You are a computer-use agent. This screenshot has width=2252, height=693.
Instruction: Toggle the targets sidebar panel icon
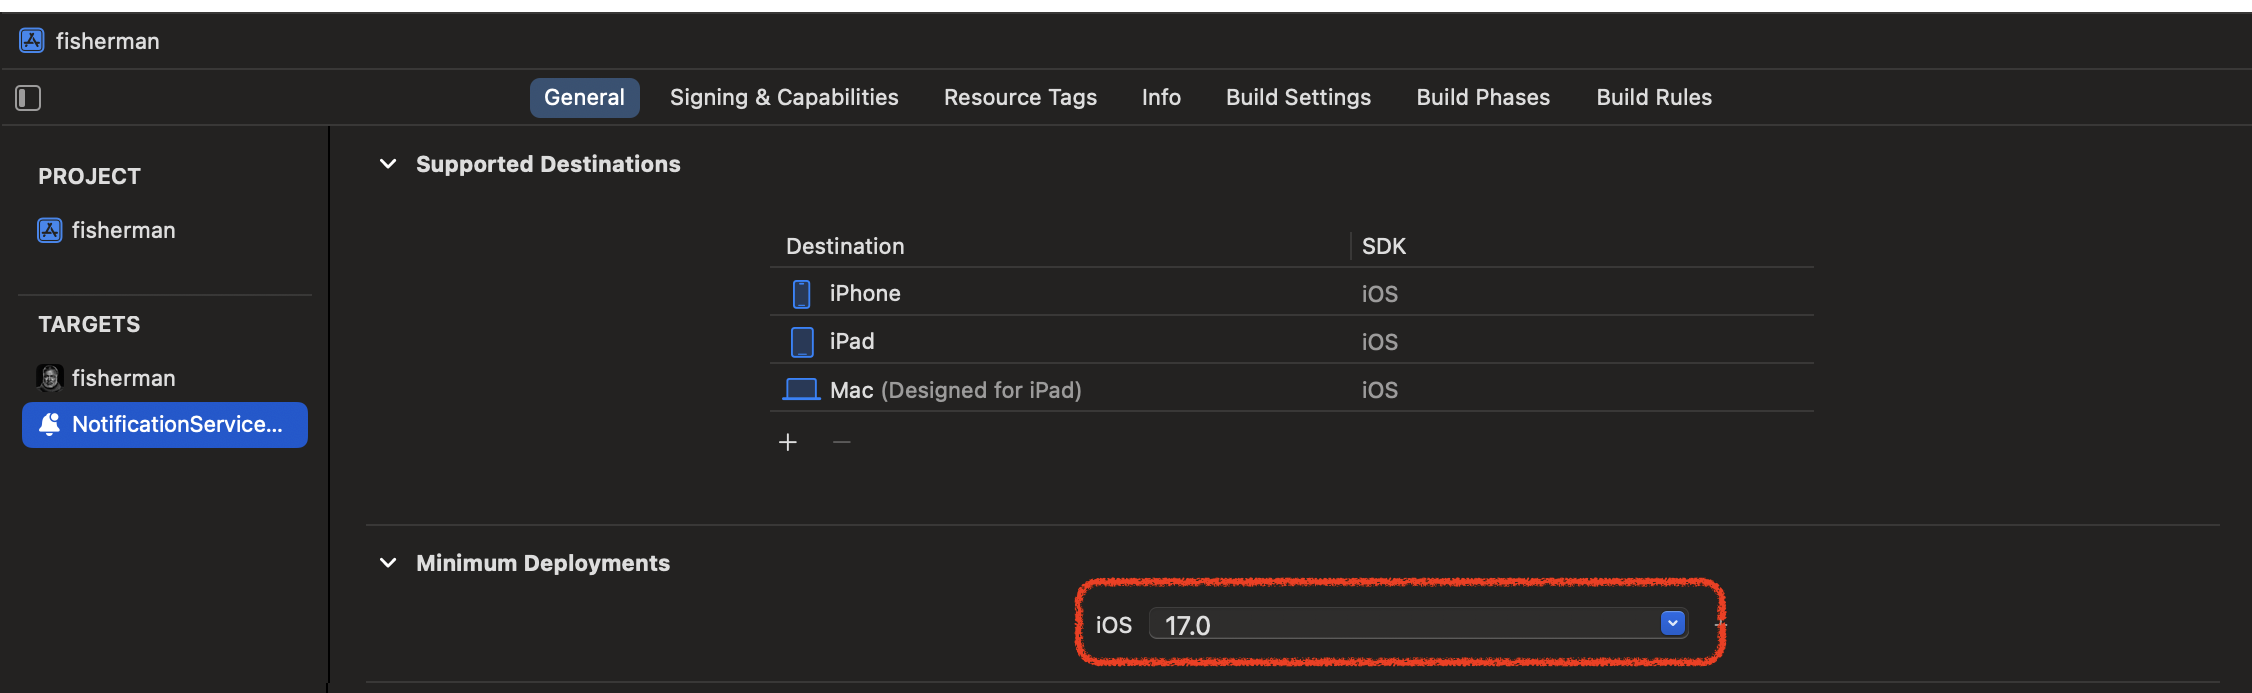(28, 98)
